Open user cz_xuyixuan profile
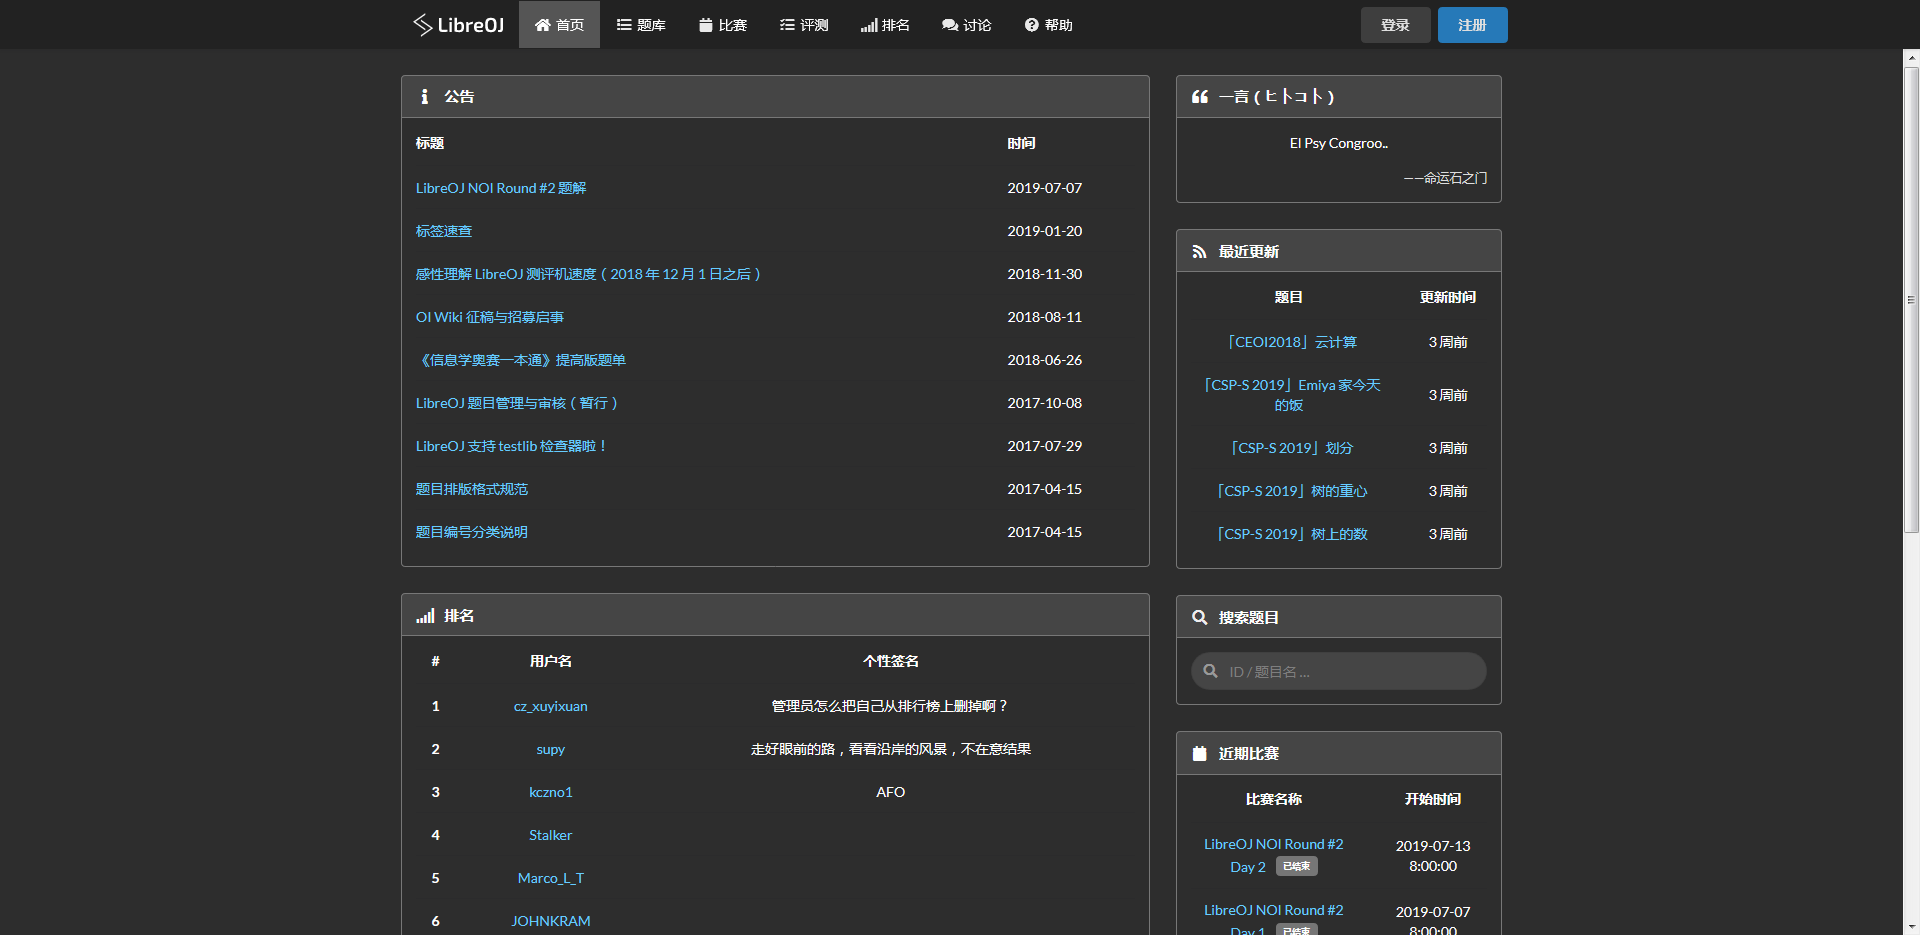This screenshot has height=935, width=1920. pyautogui.click(x=550, y=706)
